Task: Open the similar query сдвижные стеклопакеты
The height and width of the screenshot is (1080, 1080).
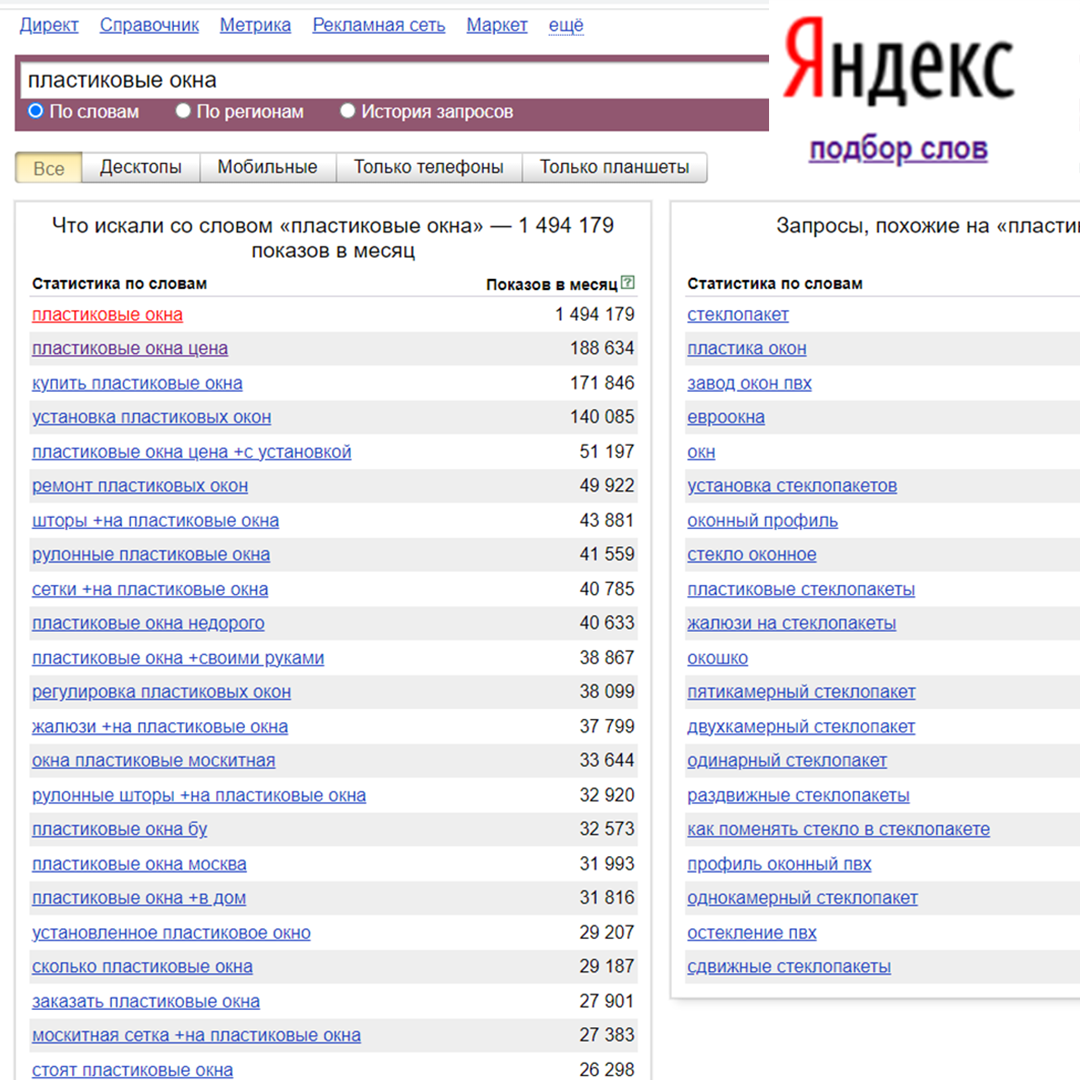Action: tap(789, 967)
